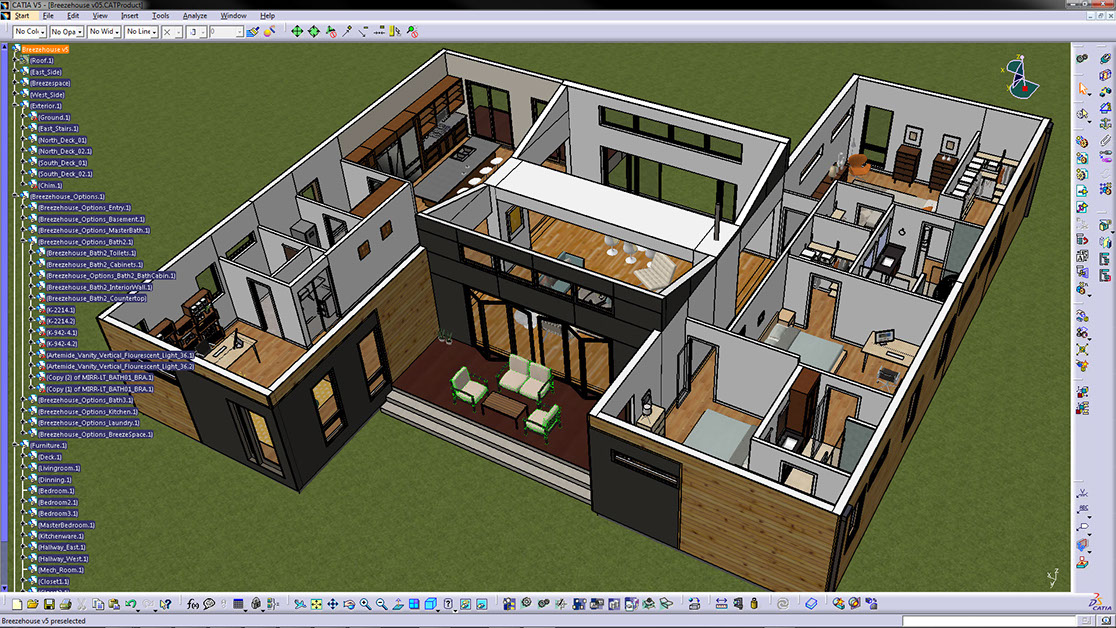This screenshot has width=1116, height=628.
Task: Save the product with the floppy icon
Action: point(49,604)
